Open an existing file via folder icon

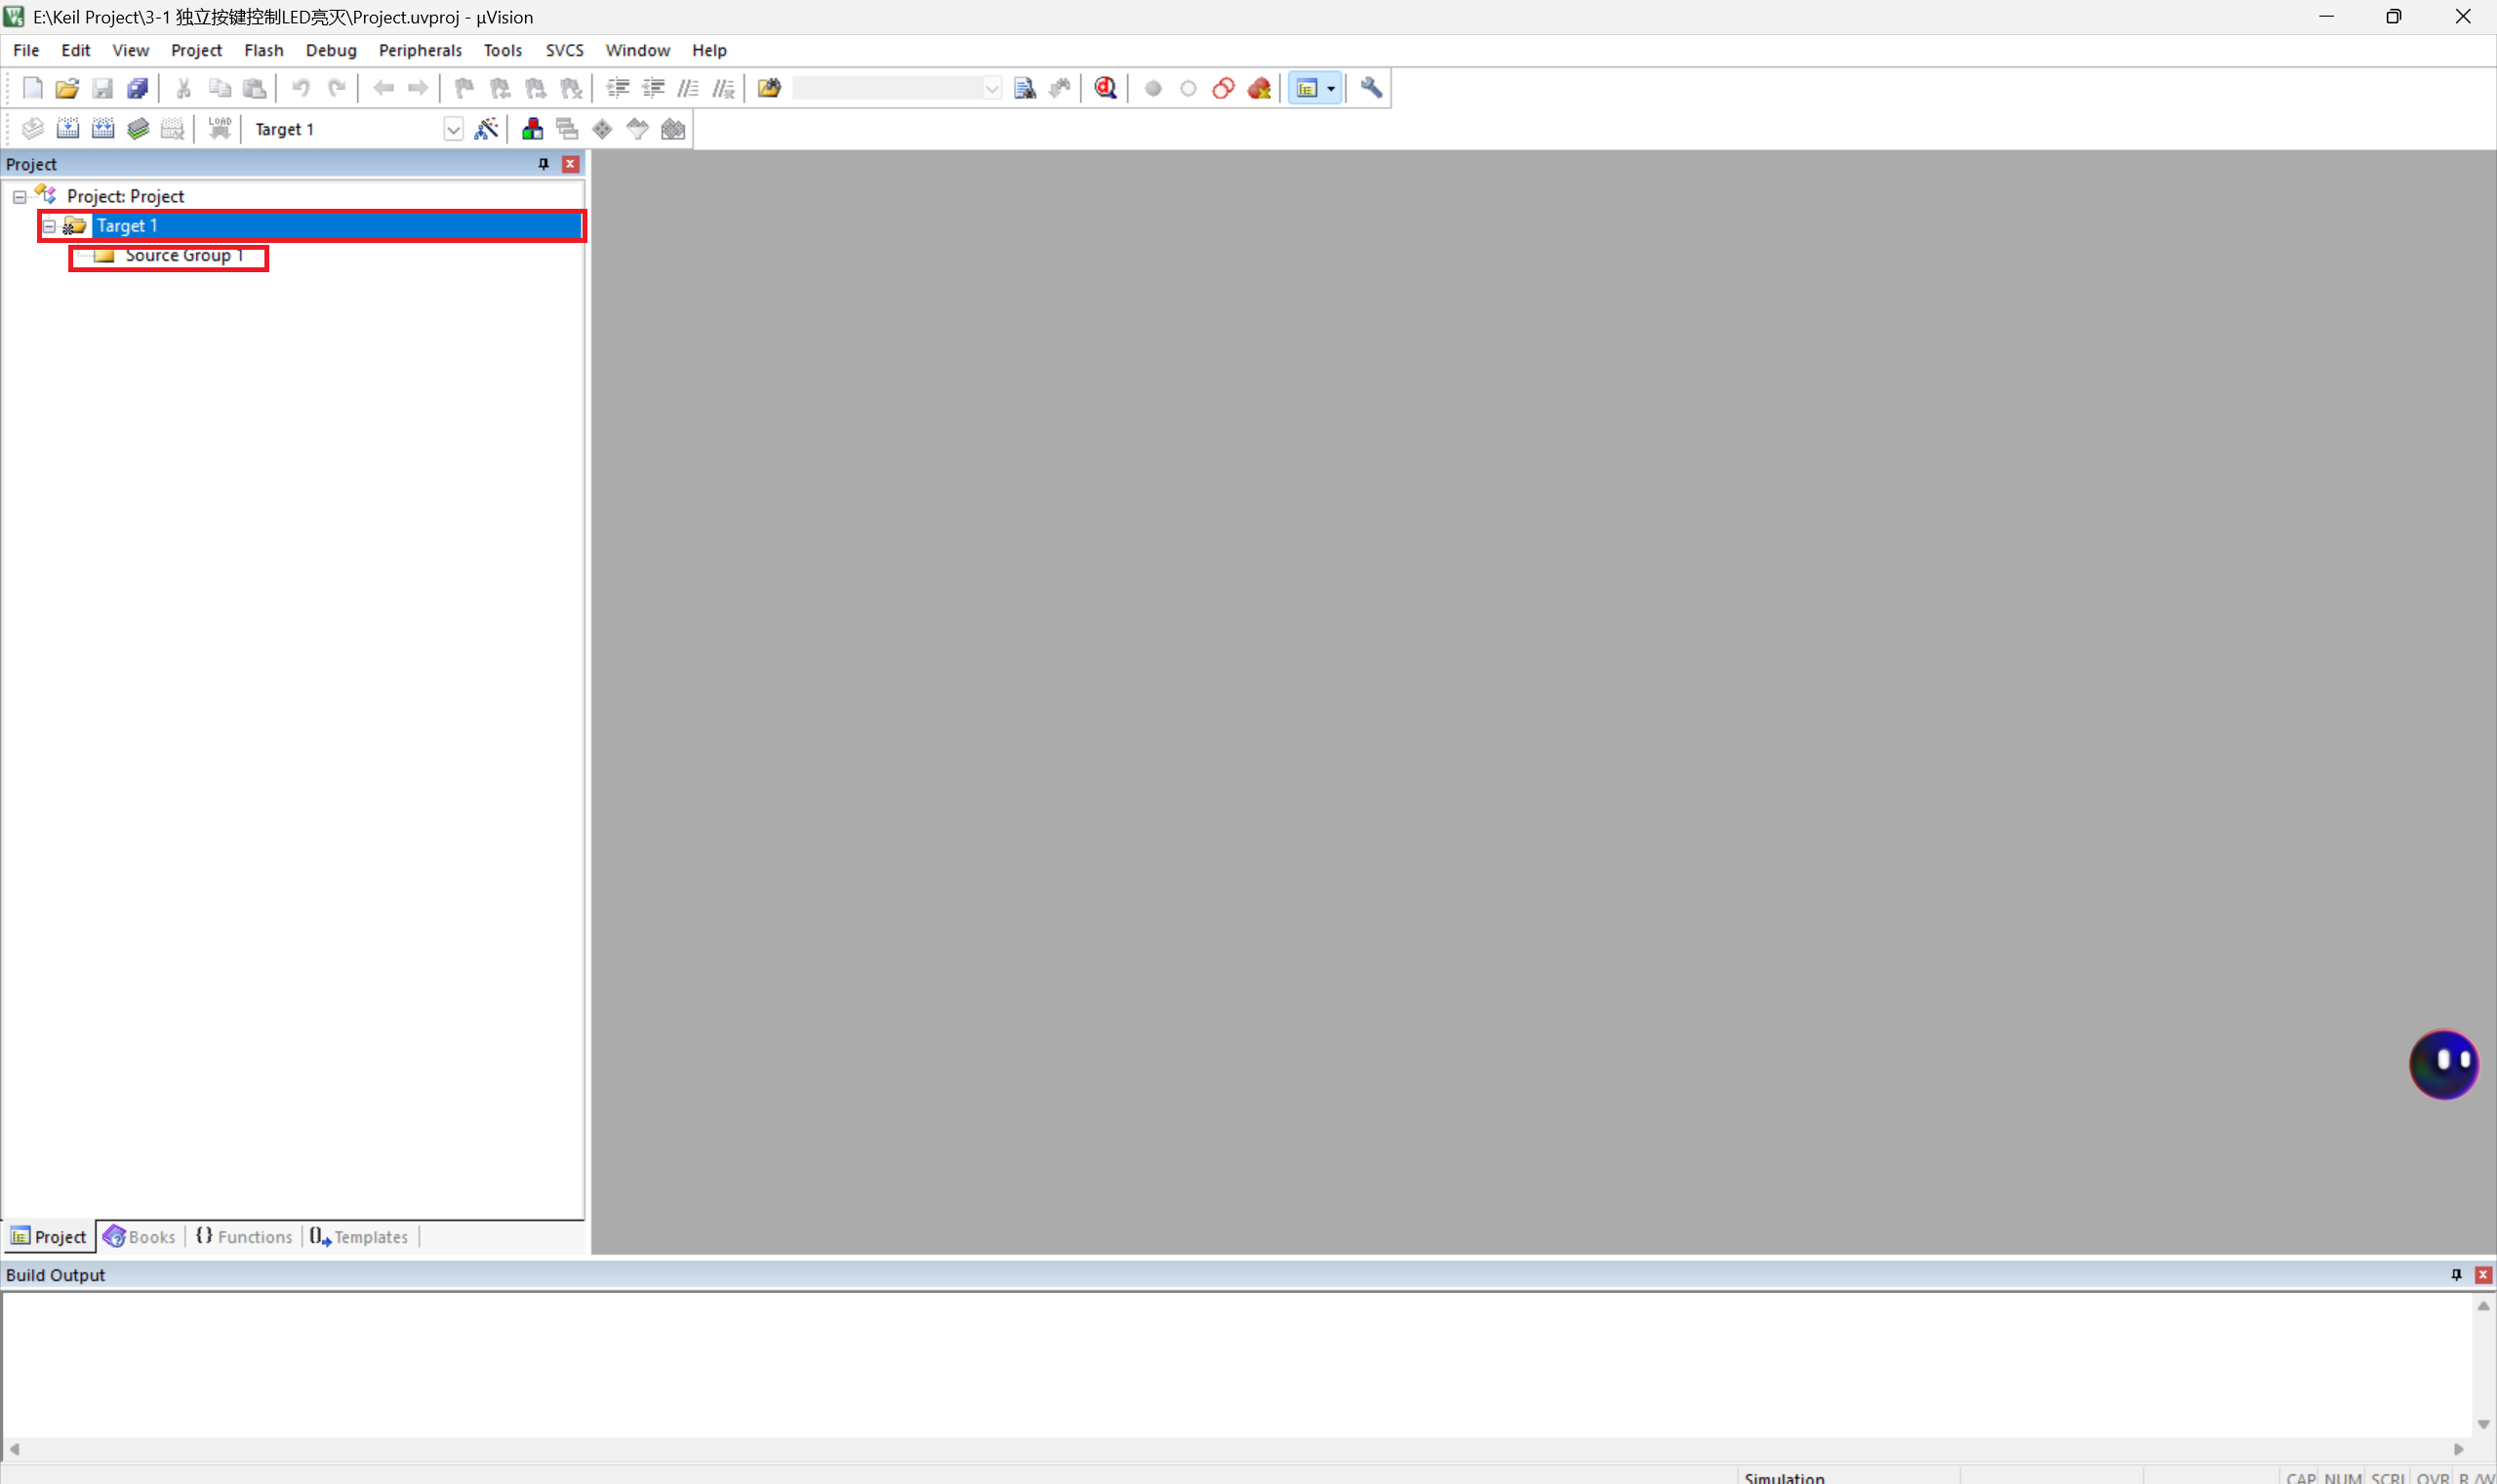(x=67, y=88)
